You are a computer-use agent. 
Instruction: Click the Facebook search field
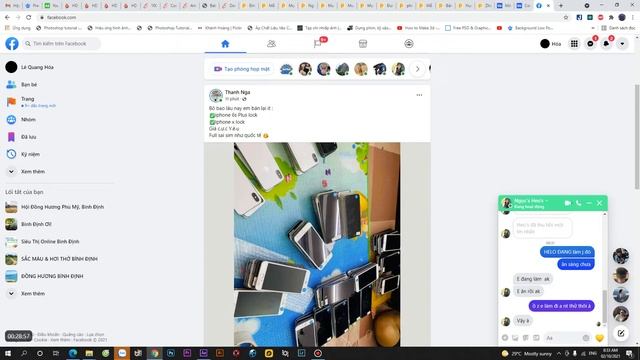click(61, 44)
